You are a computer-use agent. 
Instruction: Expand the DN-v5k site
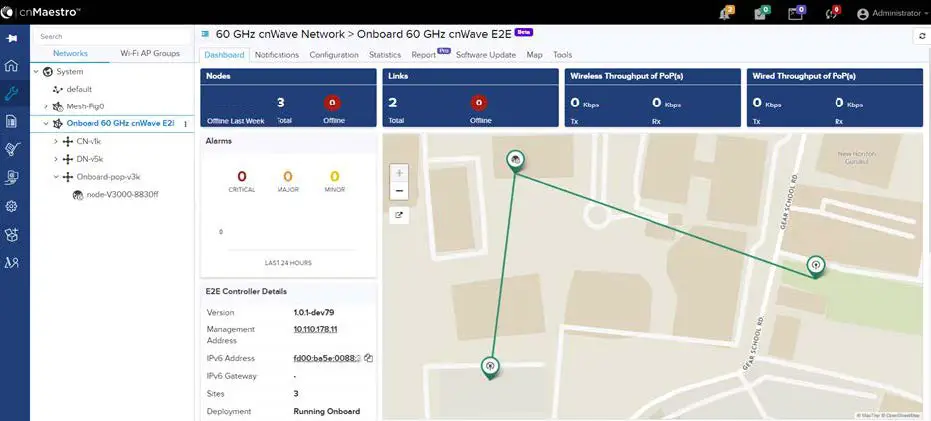[55, 159]
